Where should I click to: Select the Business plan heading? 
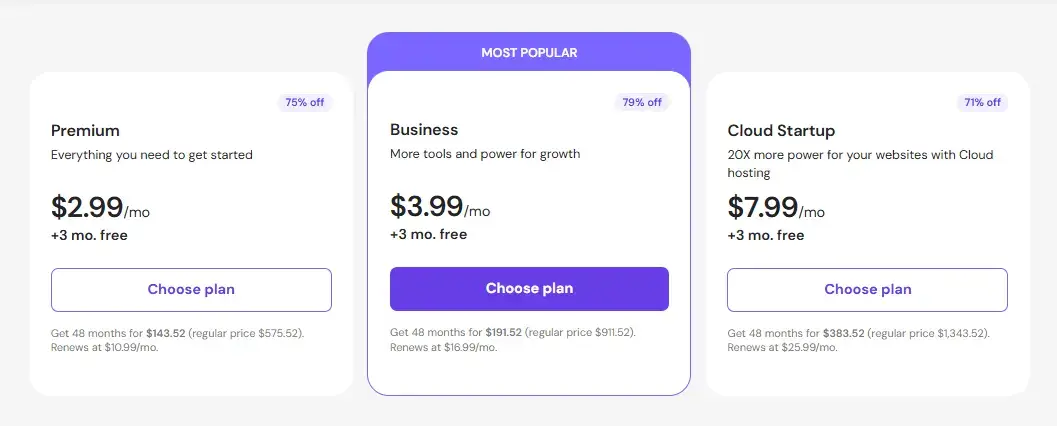pyautogui.click(x=424, y=129)
